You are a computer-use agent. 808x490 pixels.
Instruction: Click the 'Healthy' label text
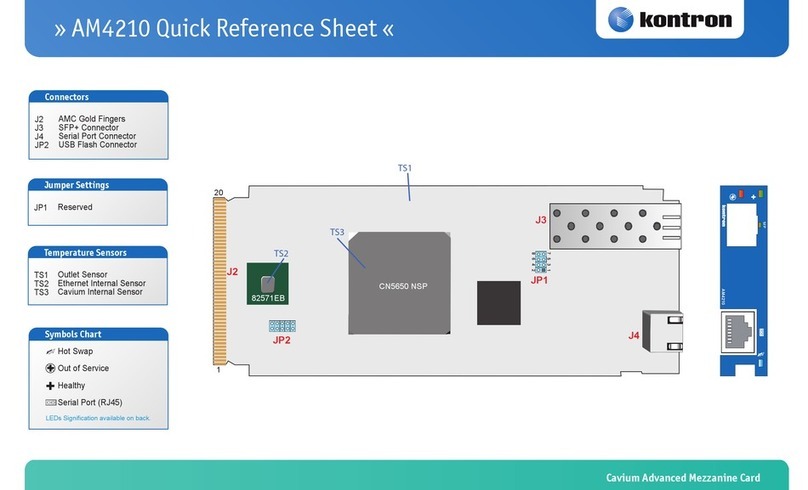[71, 385]
